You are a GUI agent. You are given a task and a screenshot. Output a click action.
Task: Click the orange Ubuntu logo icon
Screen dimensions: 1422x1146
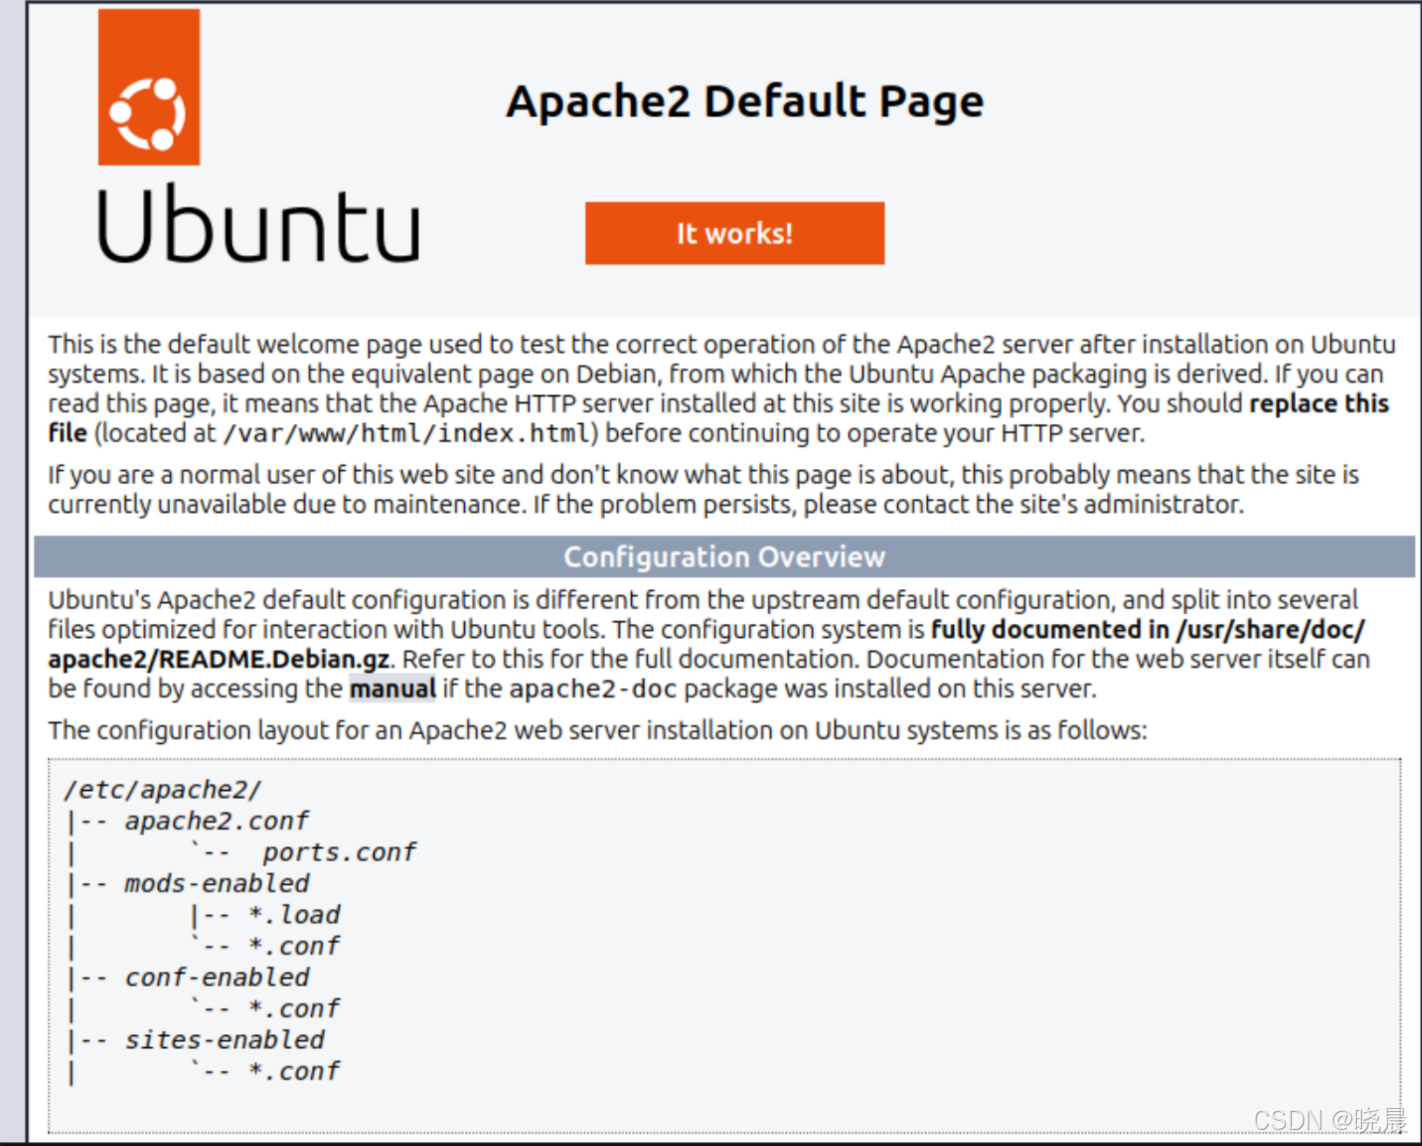149,87
